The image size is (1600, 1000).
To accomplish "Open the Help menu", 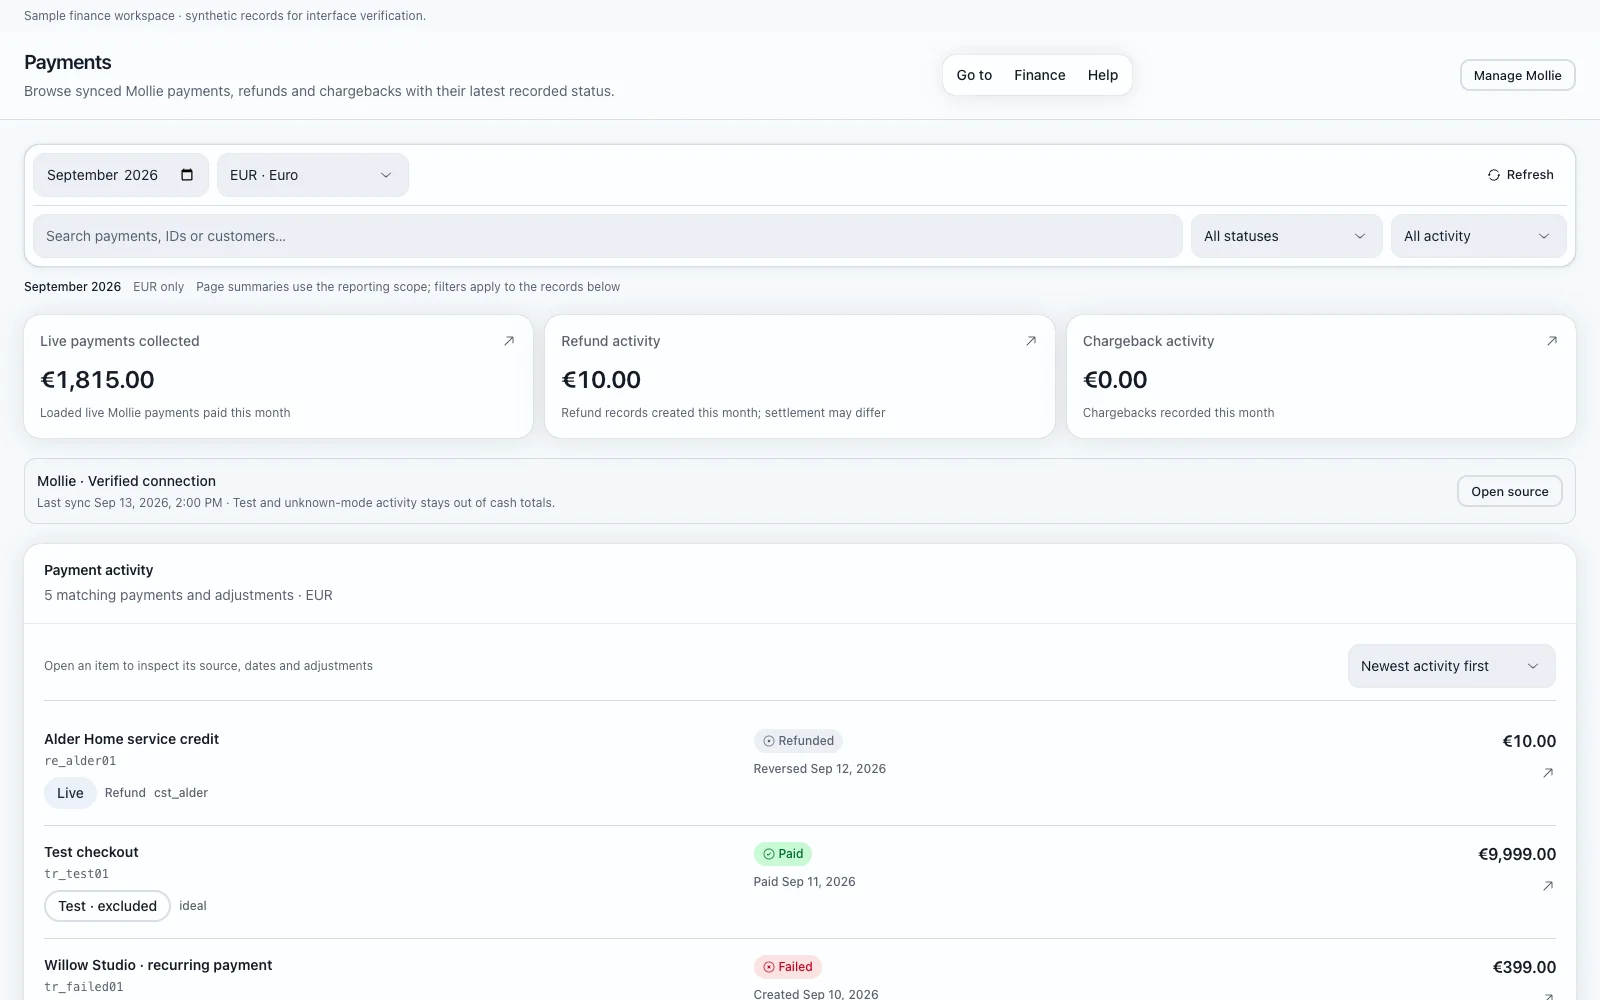I will [1103, 75].
